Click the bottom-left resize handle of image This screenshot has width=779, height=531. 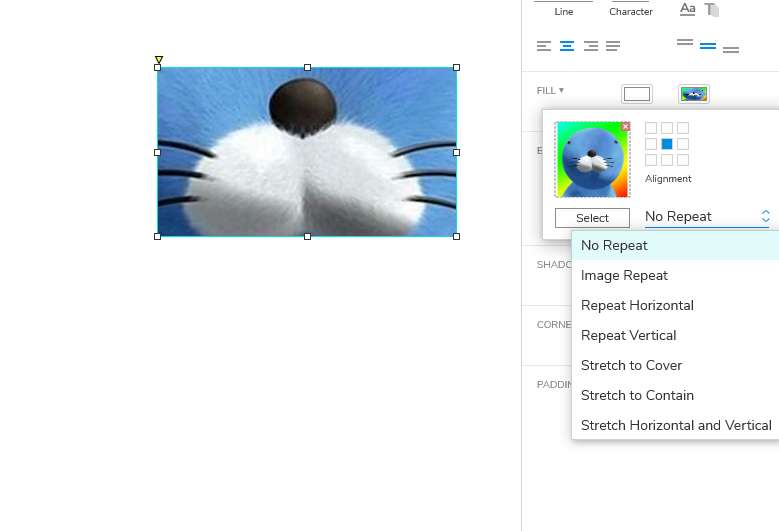click(x=157, y=236)
